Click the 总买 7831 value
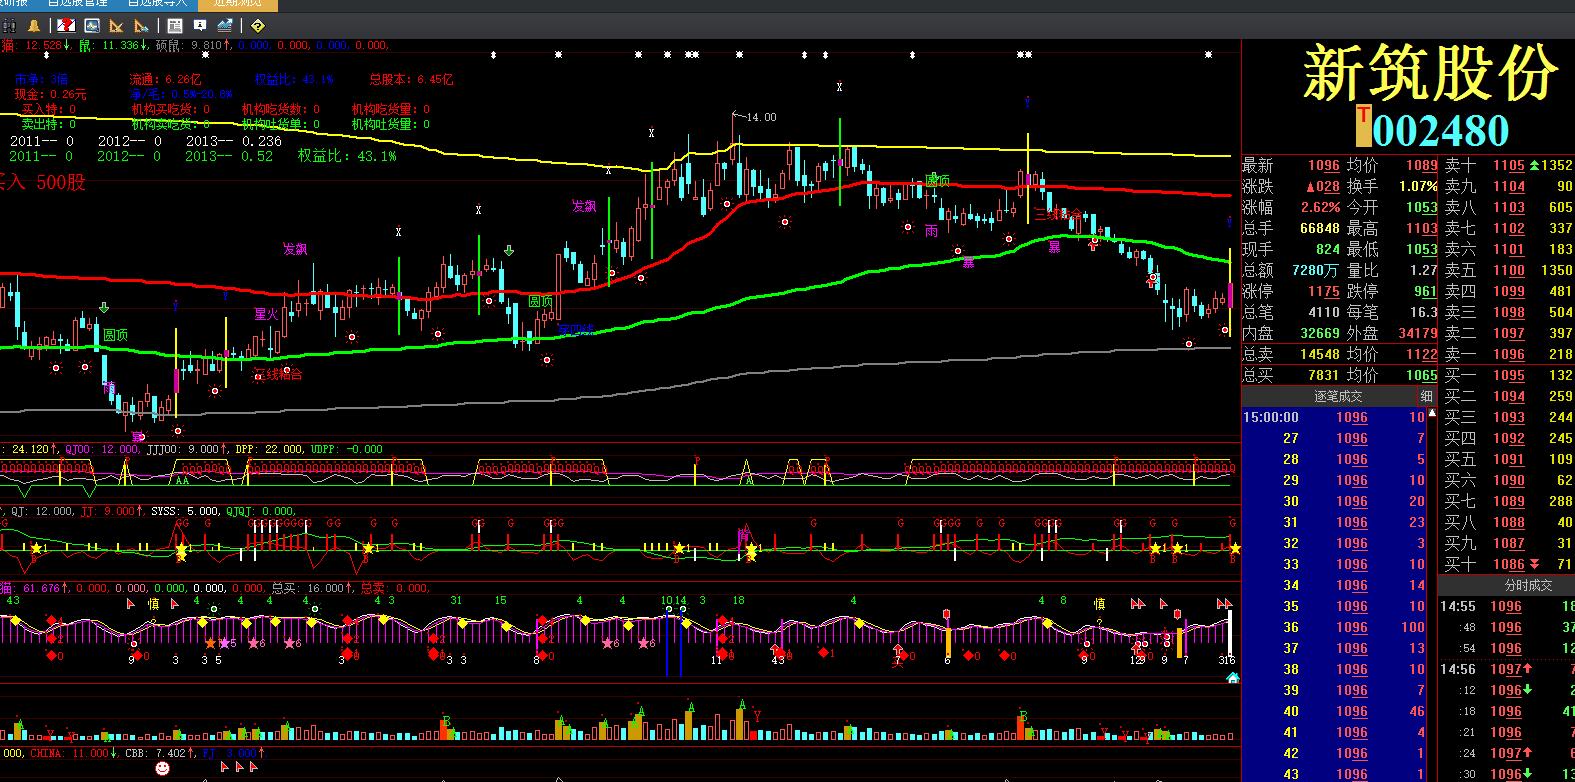 click(x=1323, y=375)
